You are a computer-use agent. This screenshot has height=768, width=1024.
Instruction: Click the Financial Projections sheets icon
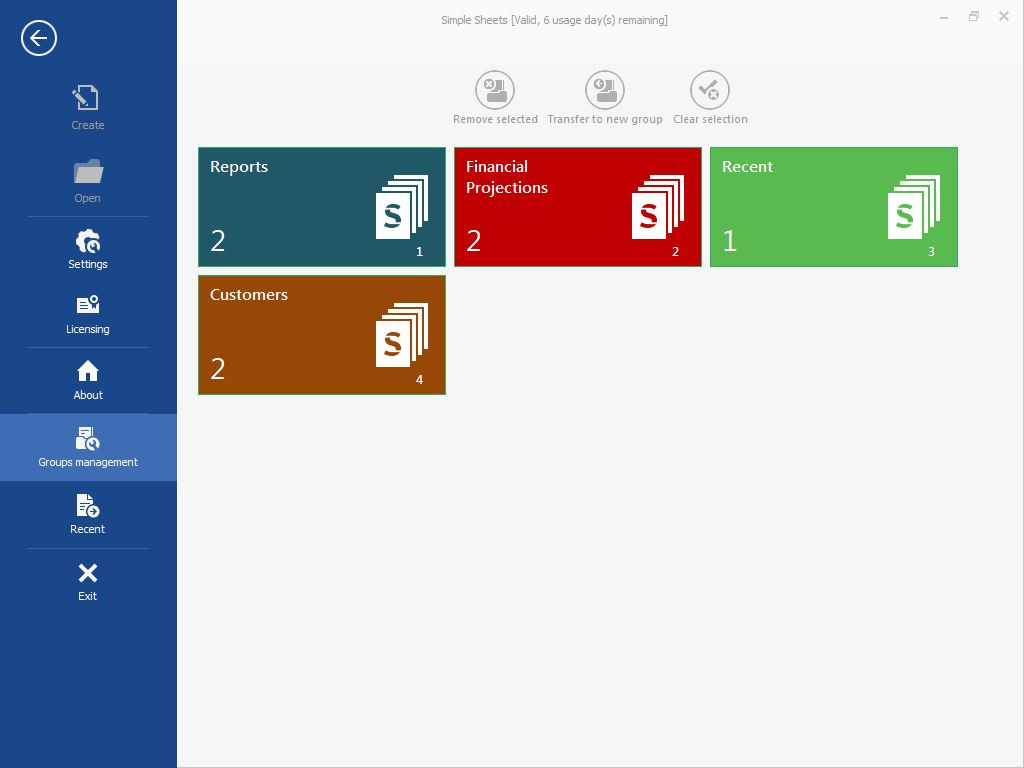[x=658, y=206]
